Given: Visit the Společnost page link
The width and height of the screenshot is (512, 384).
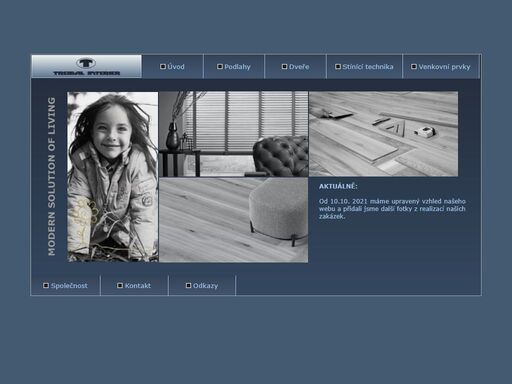Looking at the screenshot, I should point(69,286).
